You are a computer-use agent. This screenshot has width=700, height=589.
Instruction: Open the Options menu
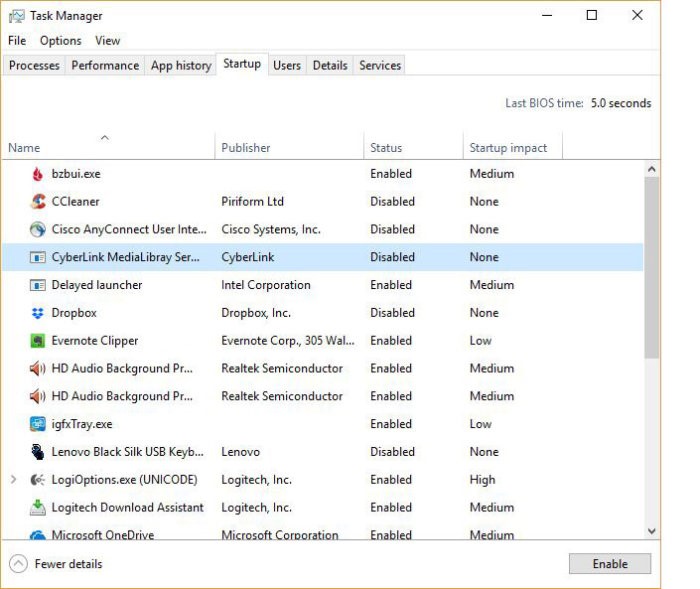click(x=61, y=41)
